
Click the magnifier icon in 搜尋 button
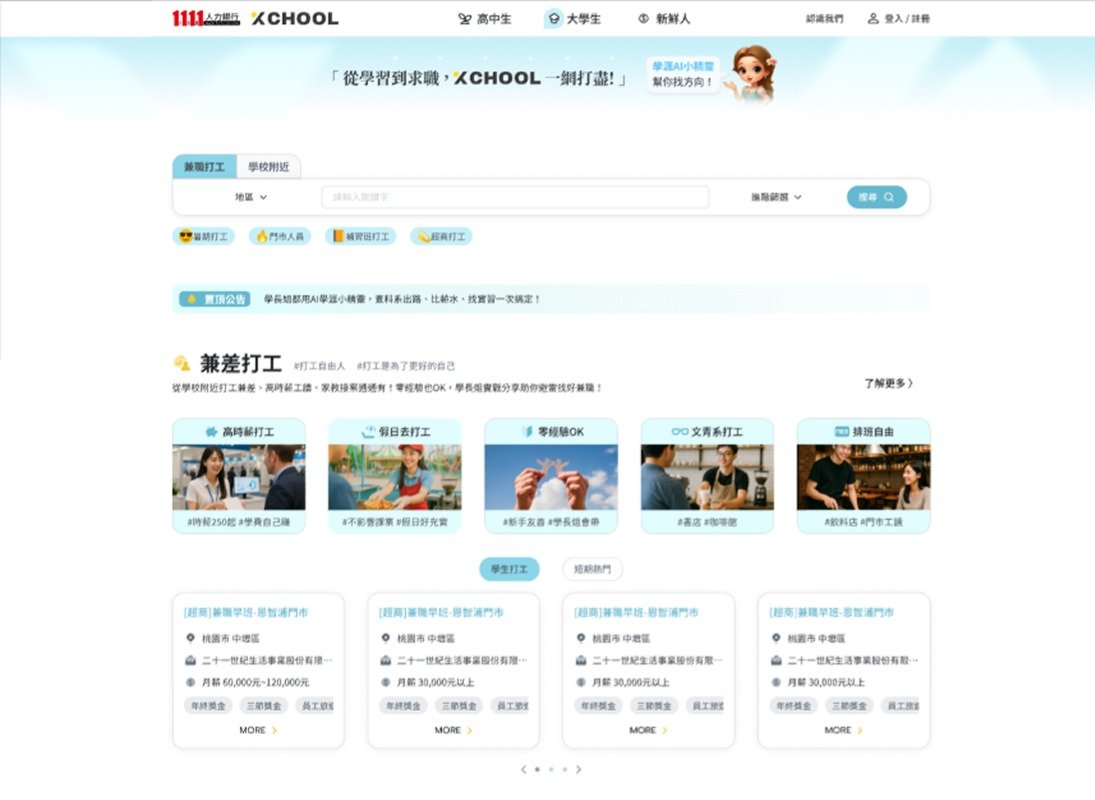[889, 198]
